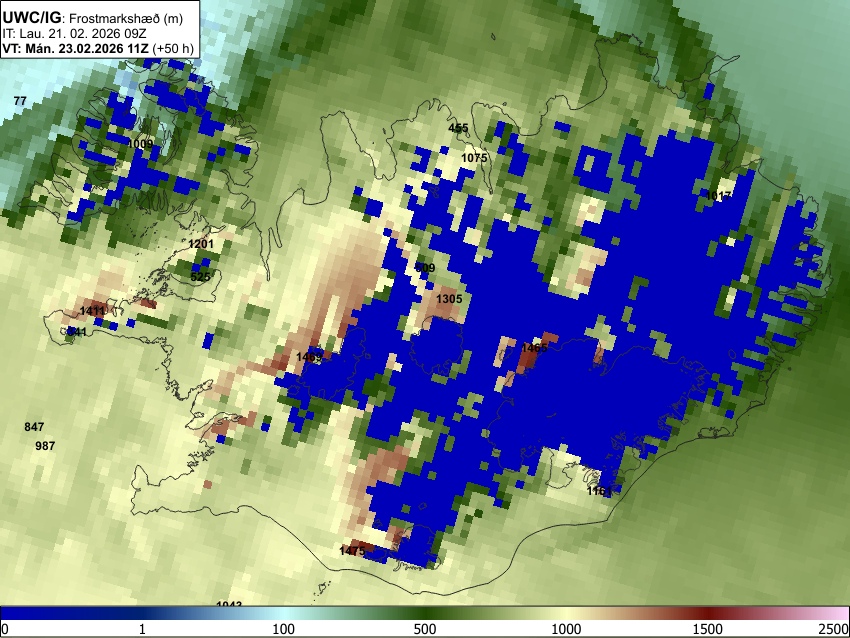
Task: Click the map value 987
Action: tap(45, 446)
